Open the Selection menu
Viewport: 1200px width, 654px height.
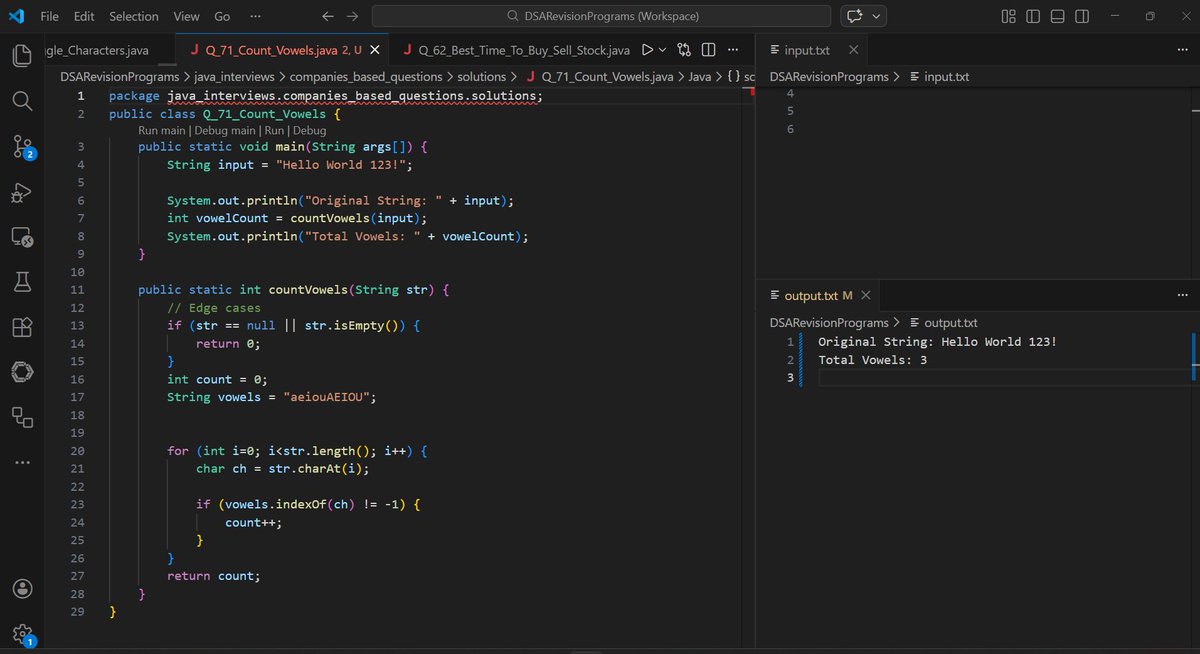pos(134,16)
